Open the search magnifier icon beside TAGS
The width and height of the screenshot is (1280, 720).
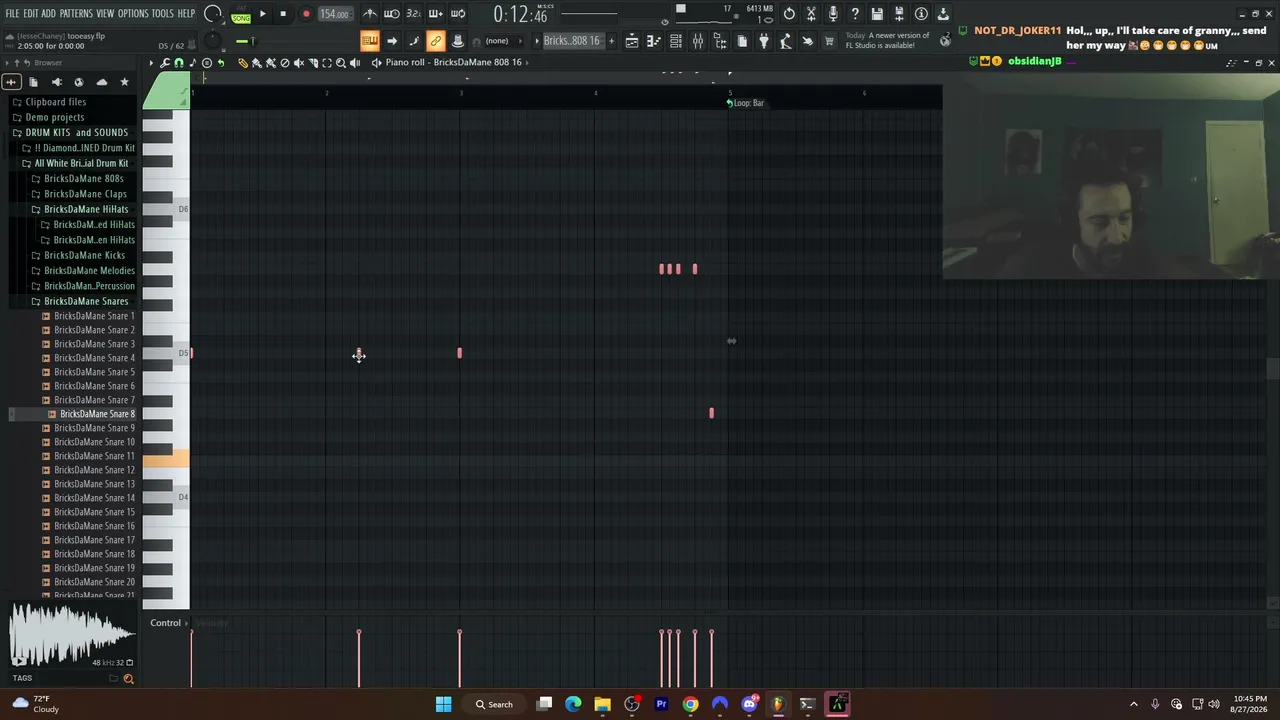click(128, 679)
